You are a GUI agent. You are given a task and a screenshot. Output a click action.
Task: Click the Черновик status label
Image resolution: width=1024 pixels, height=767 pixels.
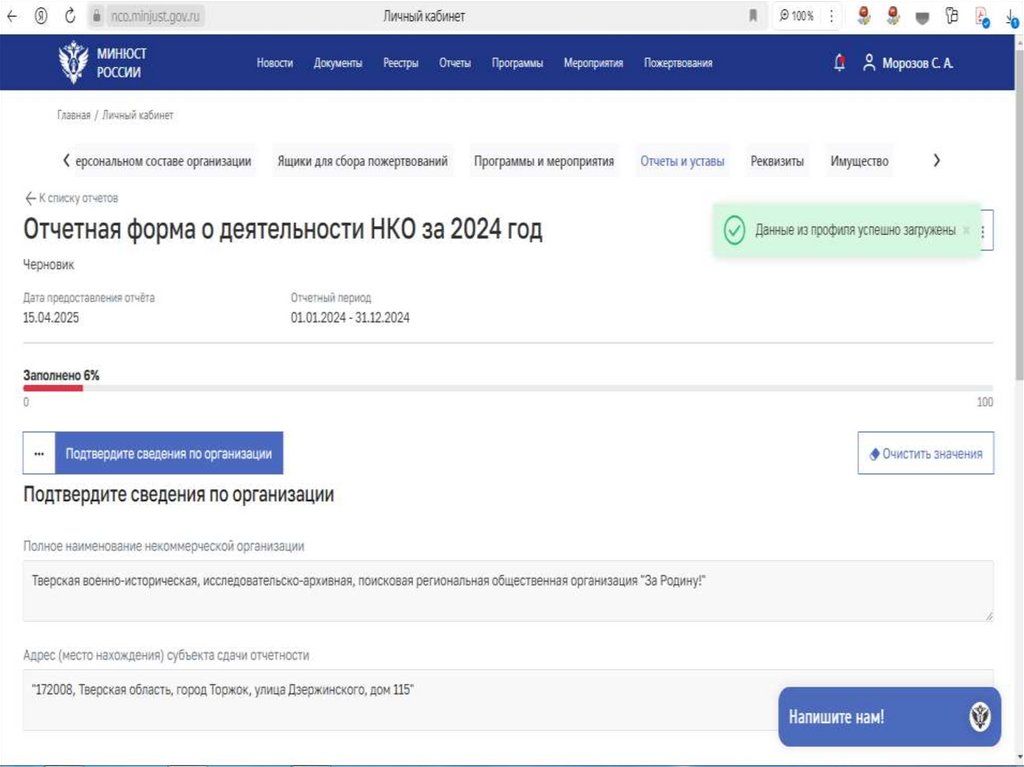pyautogui.click(x=48, y=265)
